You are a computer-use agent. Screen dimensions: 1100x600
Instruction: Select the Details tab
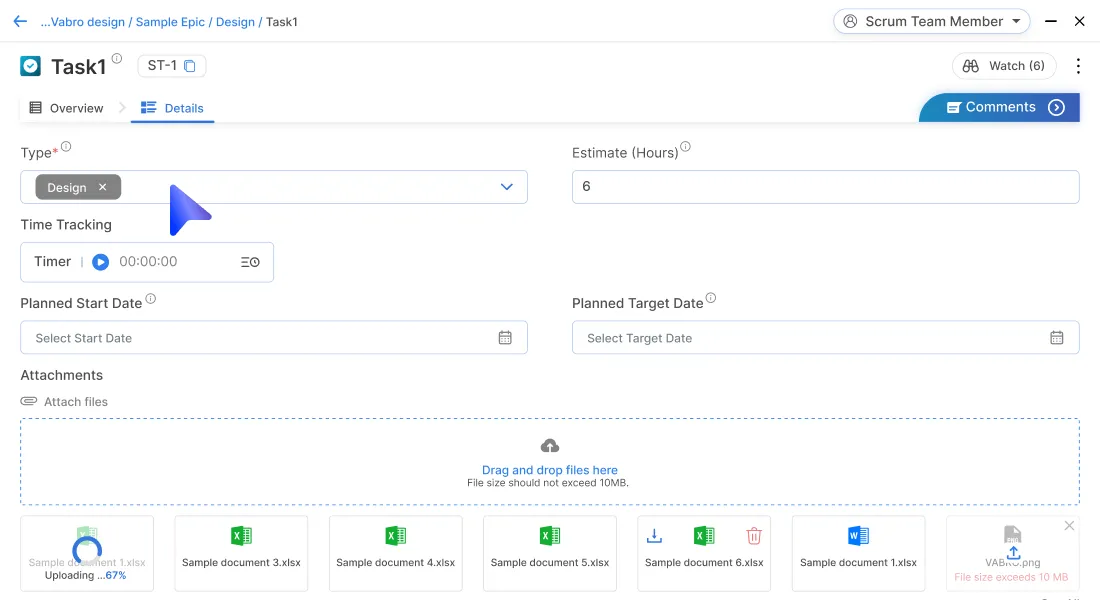(x=173, y=108)
